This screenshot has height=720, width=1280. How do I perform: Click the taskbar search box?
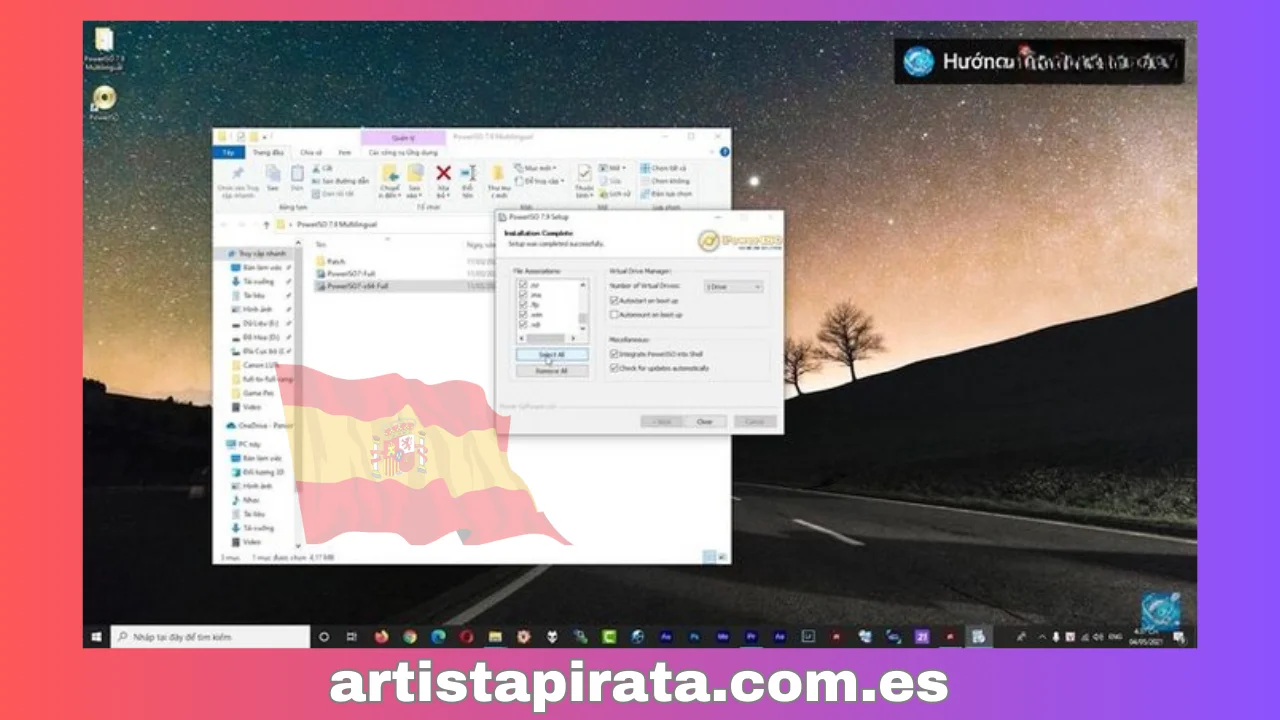(211, 636)
